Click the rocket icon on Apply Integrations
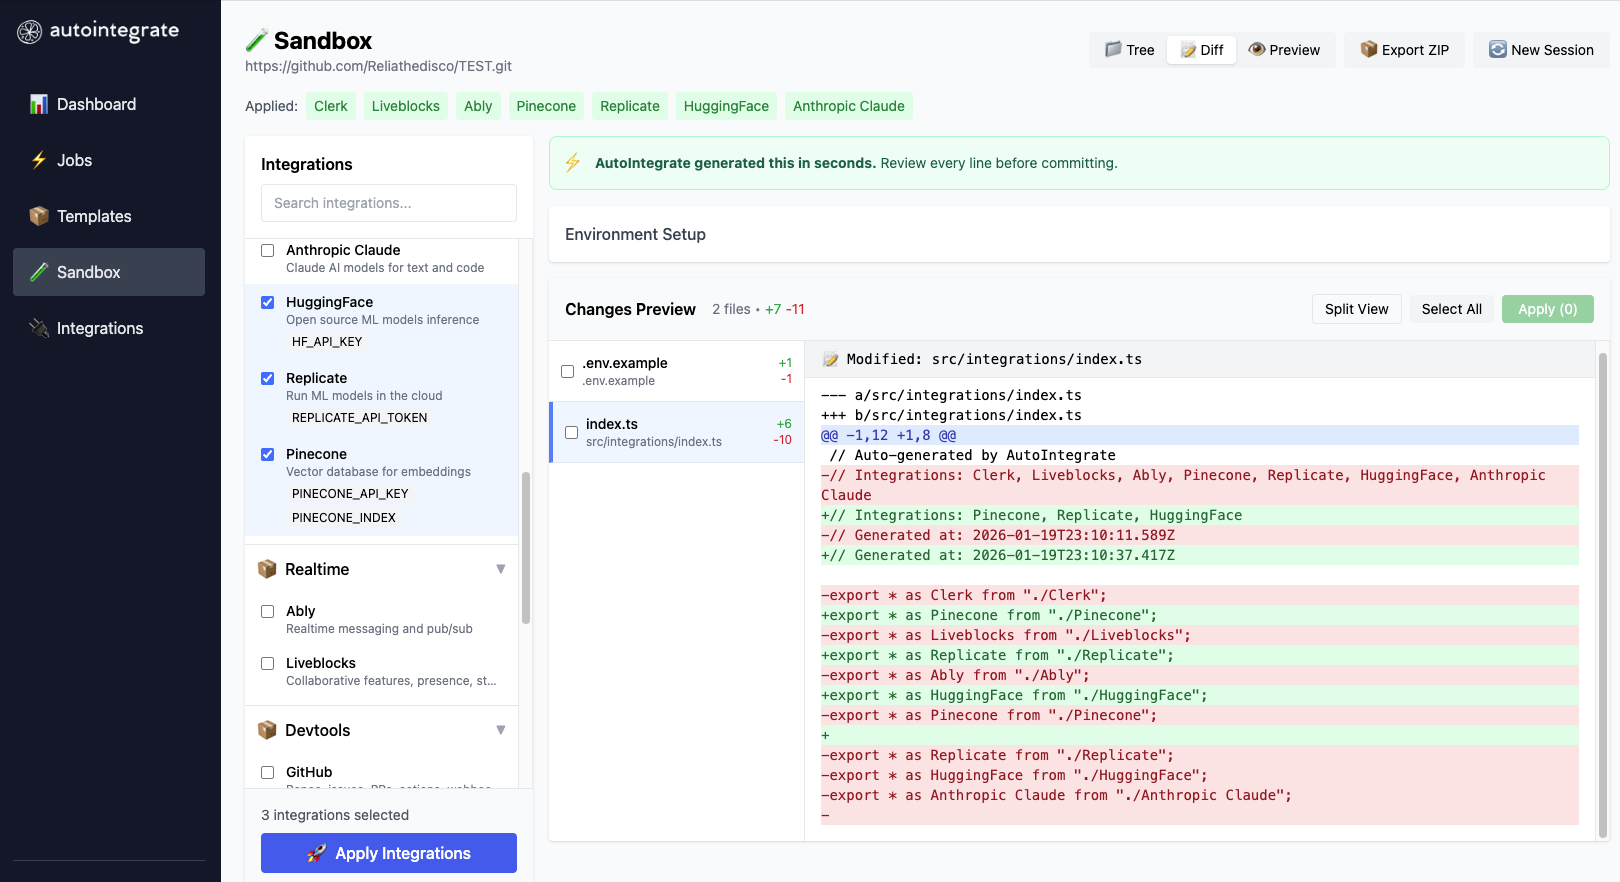Image resolution: width=1620 pixels, height=882 pixels. [x=317, y=853]
